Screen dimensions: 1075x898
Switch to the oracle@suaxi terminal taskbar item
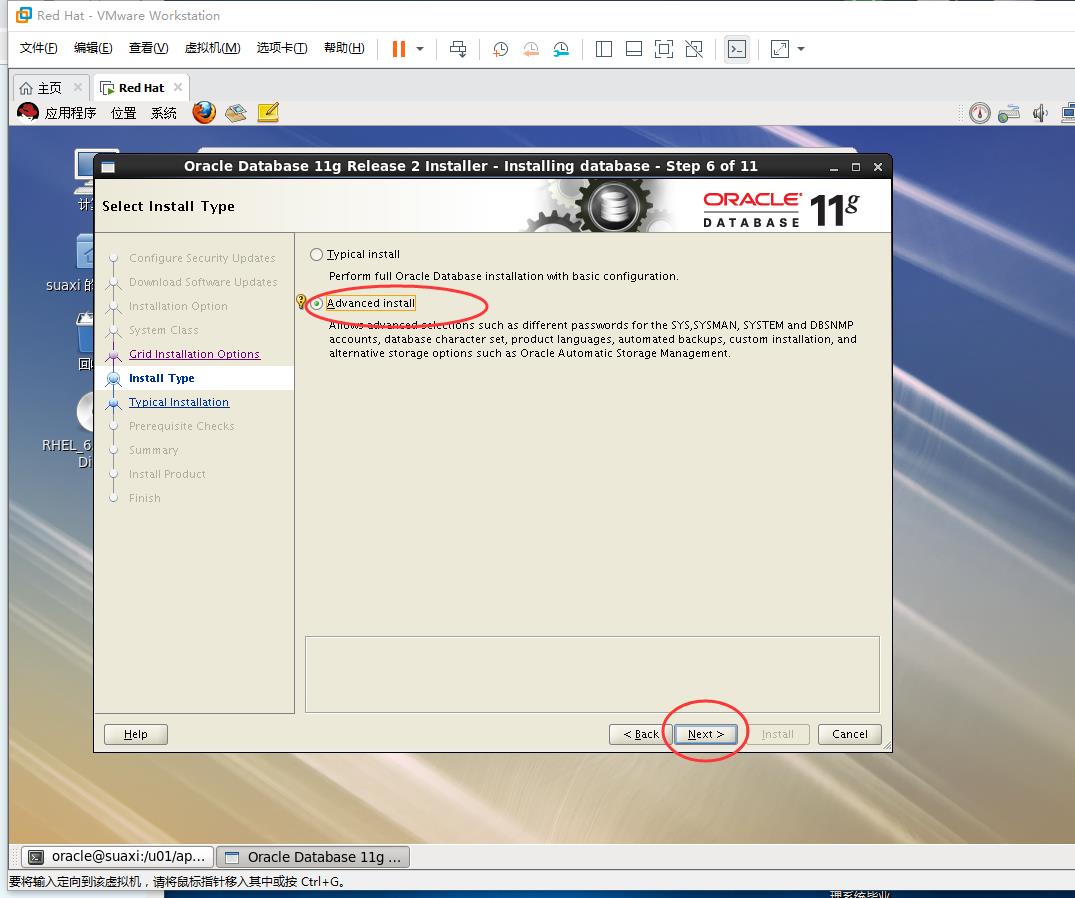point(118,857)
